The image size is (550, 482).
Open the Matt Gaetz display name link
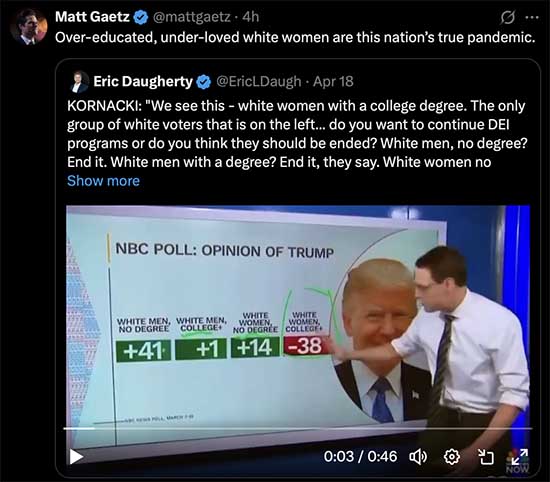tap(92, 16)
